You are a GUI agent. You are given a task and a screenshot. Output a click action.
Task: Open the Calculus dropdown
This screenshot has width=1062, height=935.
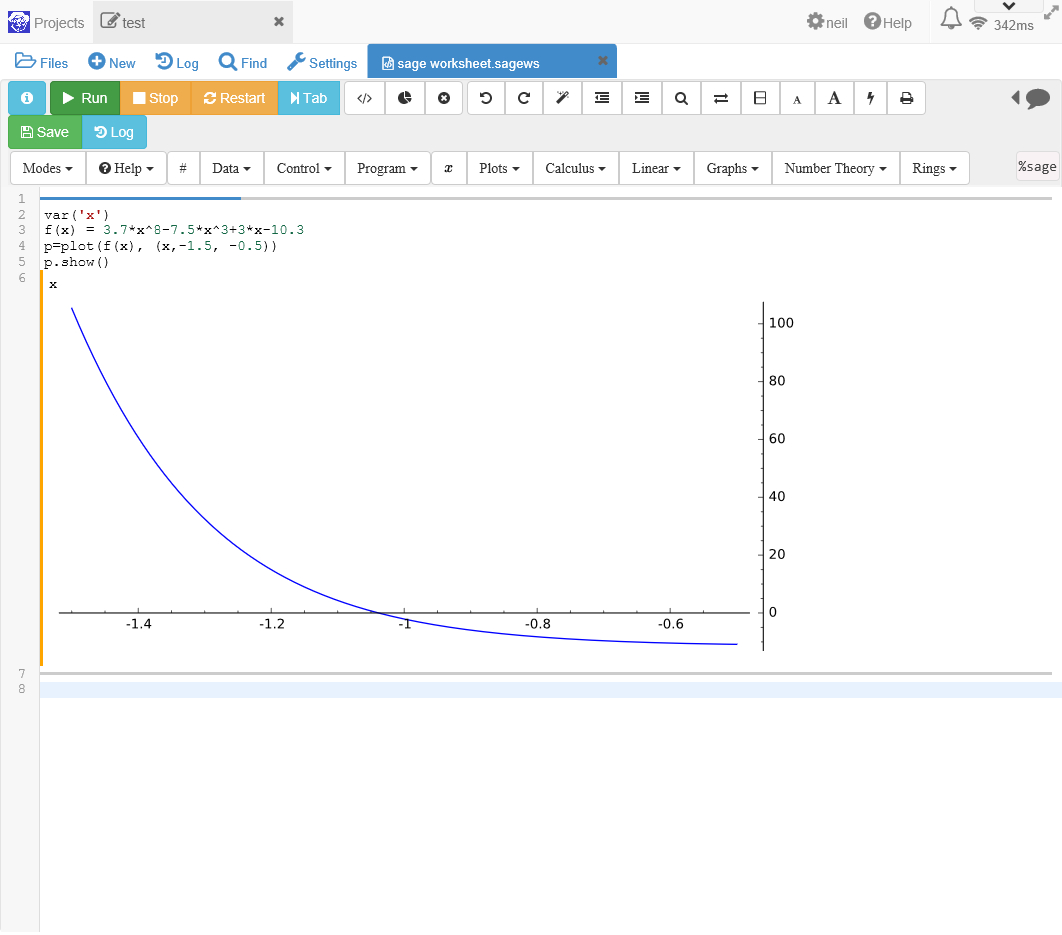[575, 168]
